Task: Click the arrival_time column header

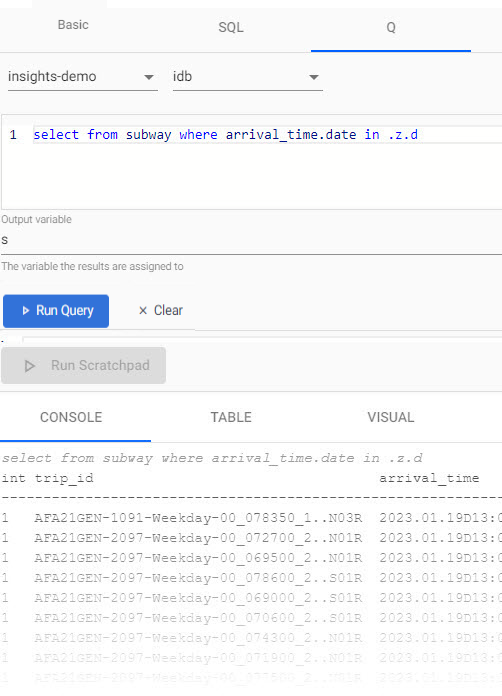Action: [x=429, y=478]
